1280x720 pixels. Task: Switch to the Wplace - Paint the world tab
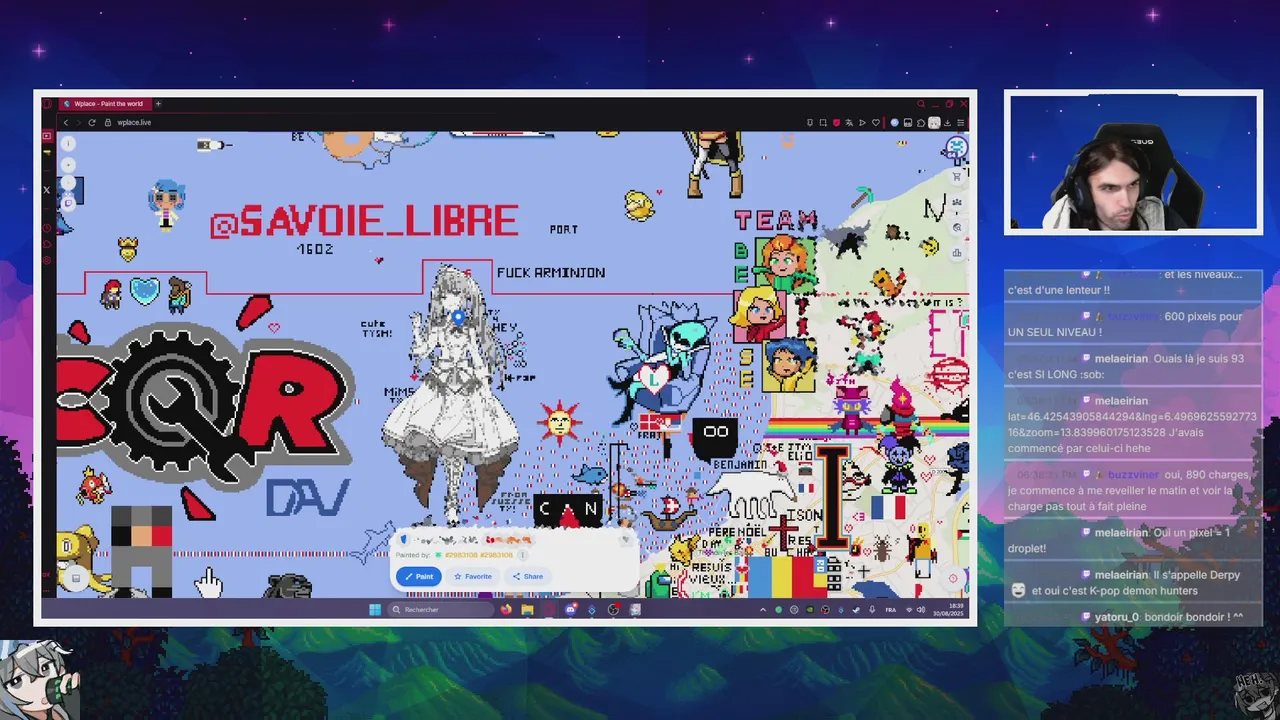(x=106, y=104)
